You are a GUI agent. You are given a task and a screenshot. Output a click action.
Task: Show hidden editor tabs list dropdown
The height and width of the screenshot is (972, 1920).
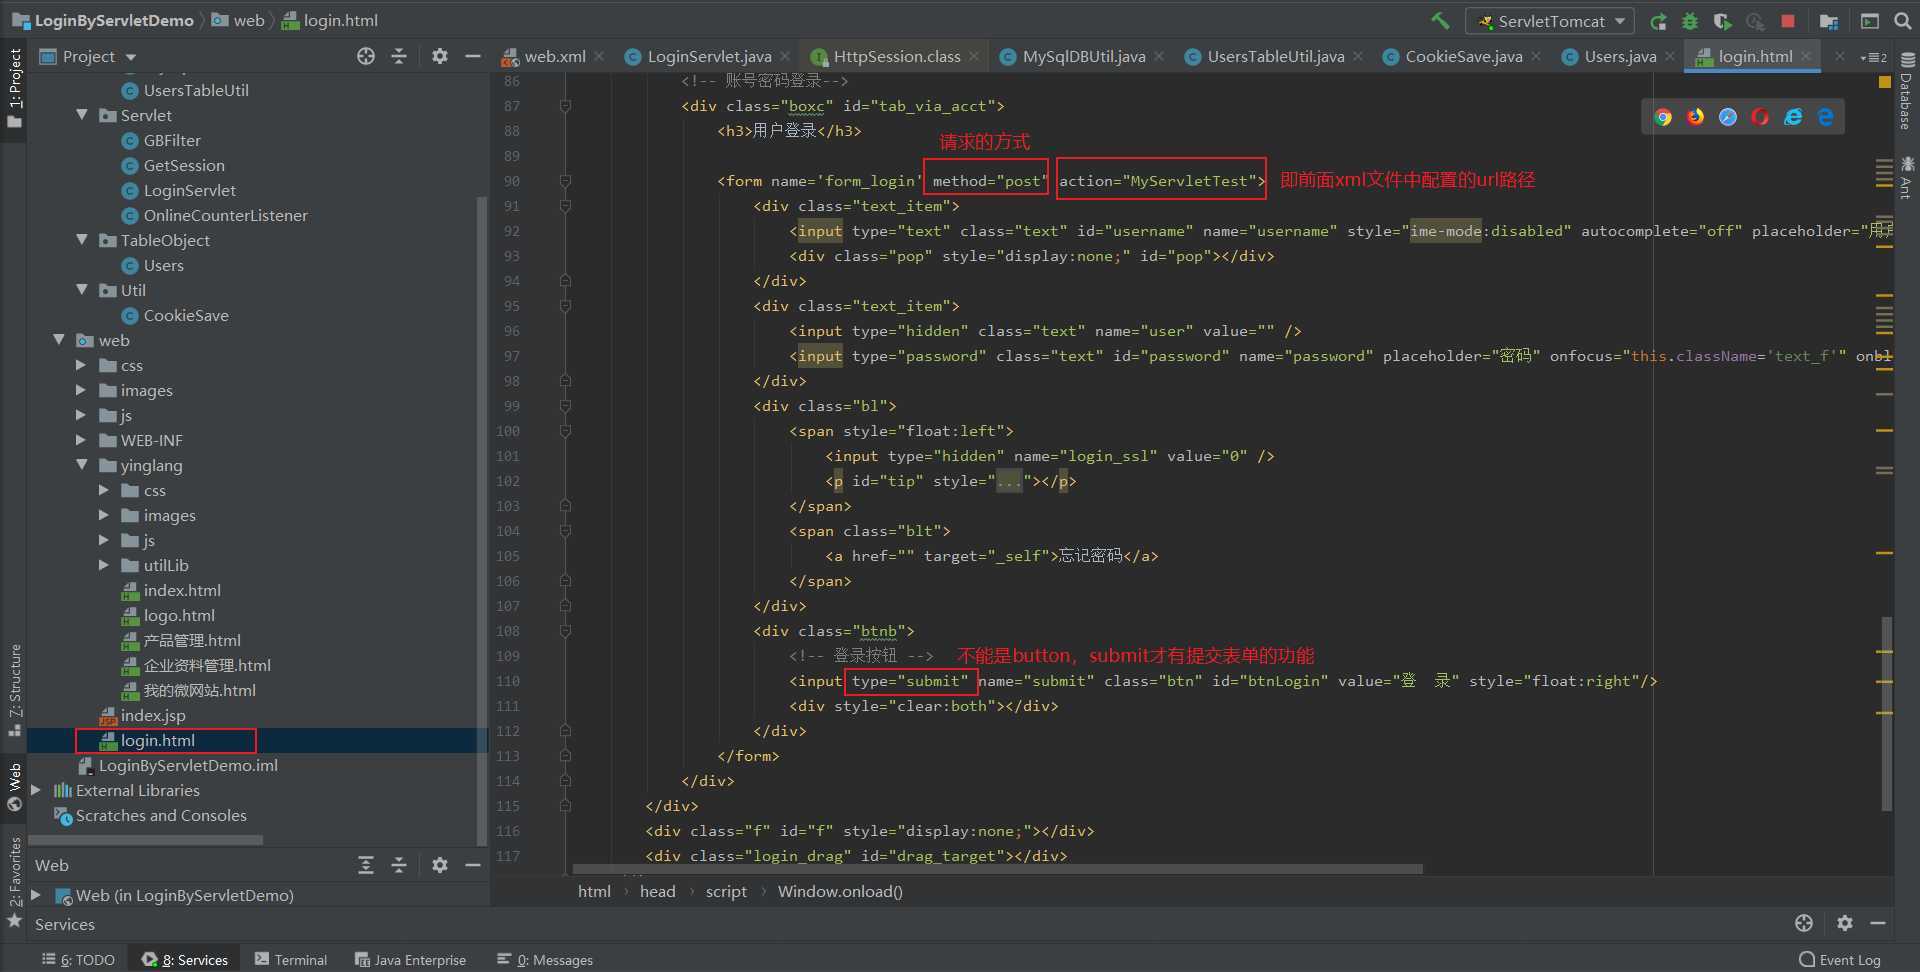point(1873,57)
